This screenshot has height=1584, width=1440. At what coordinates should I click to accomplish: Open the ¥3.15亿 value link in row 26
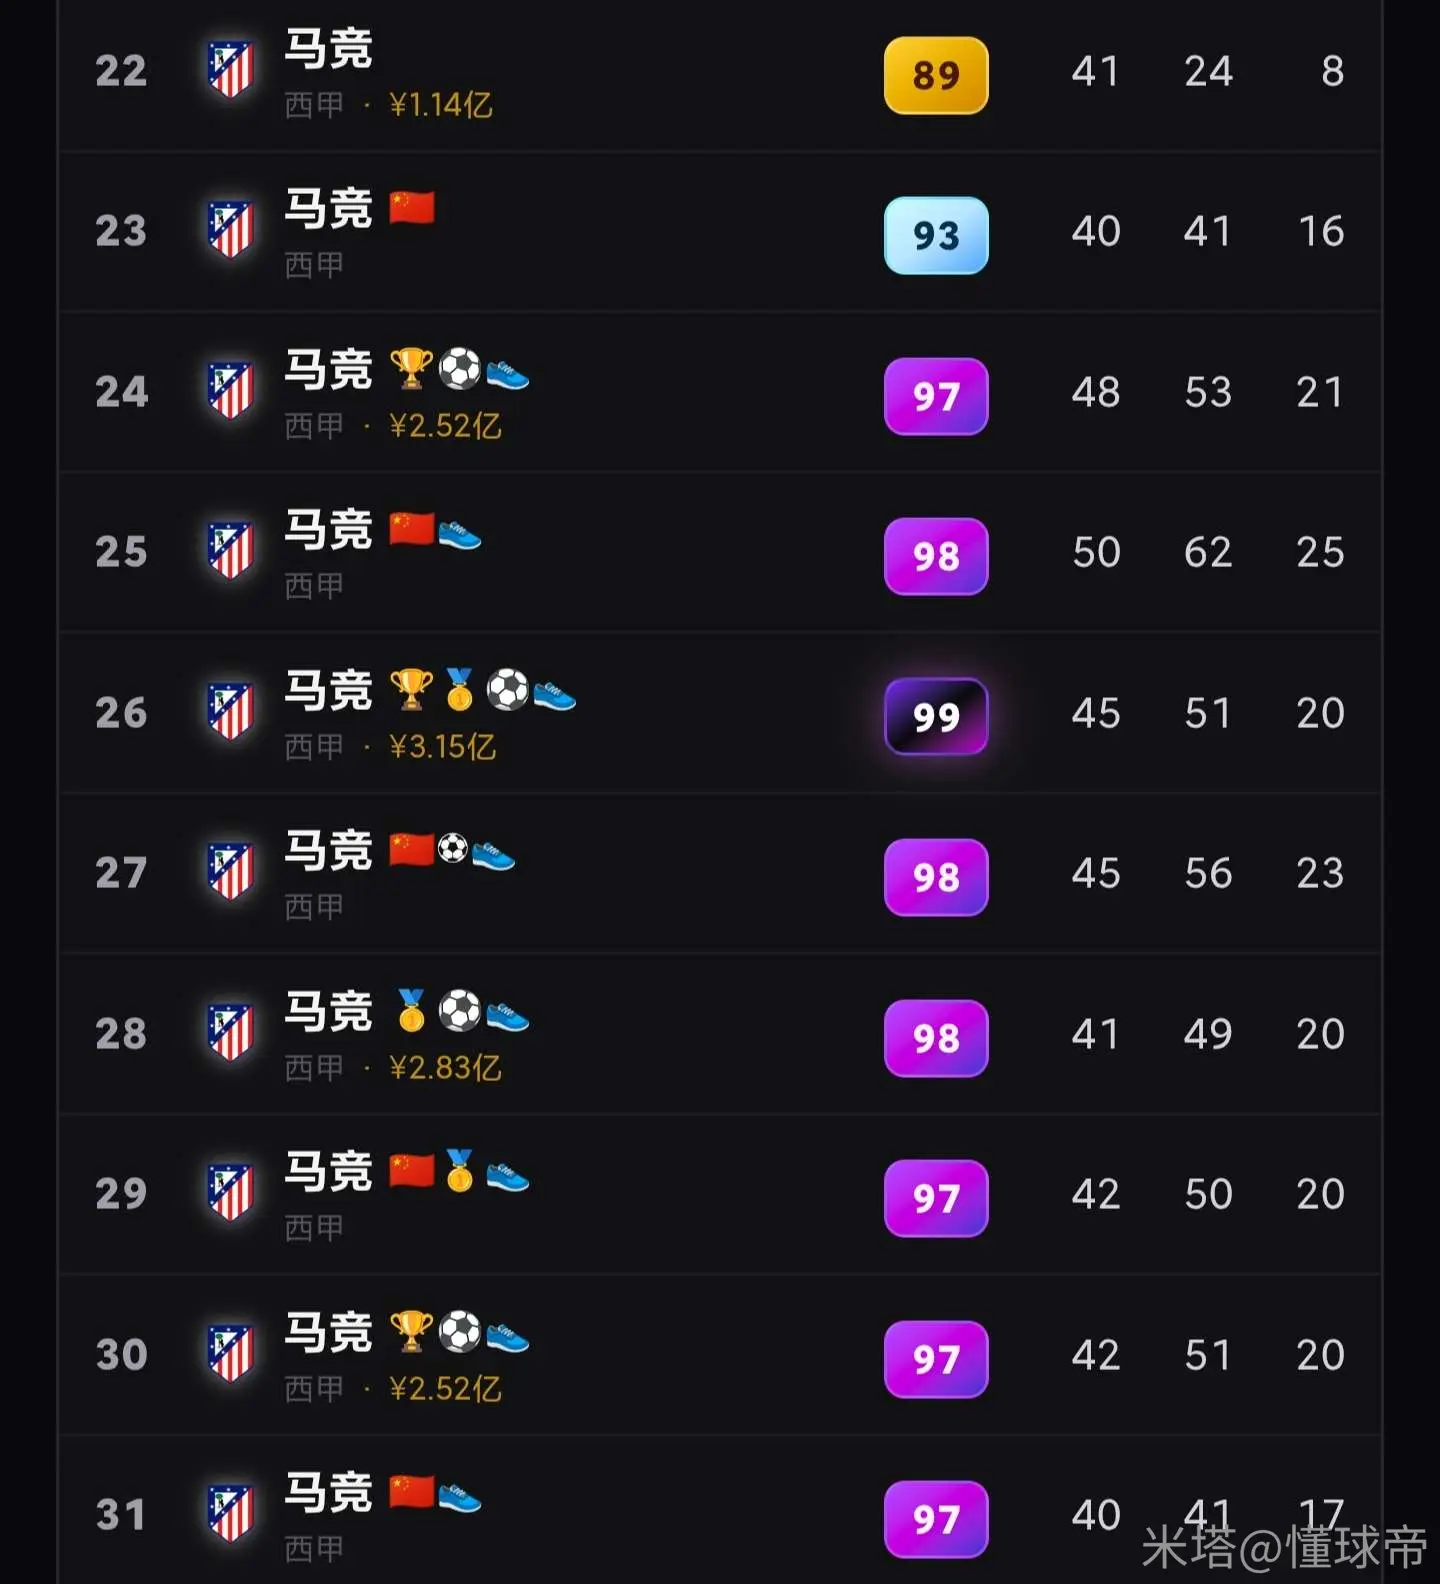pyautogui.click(x=442, y=747)
